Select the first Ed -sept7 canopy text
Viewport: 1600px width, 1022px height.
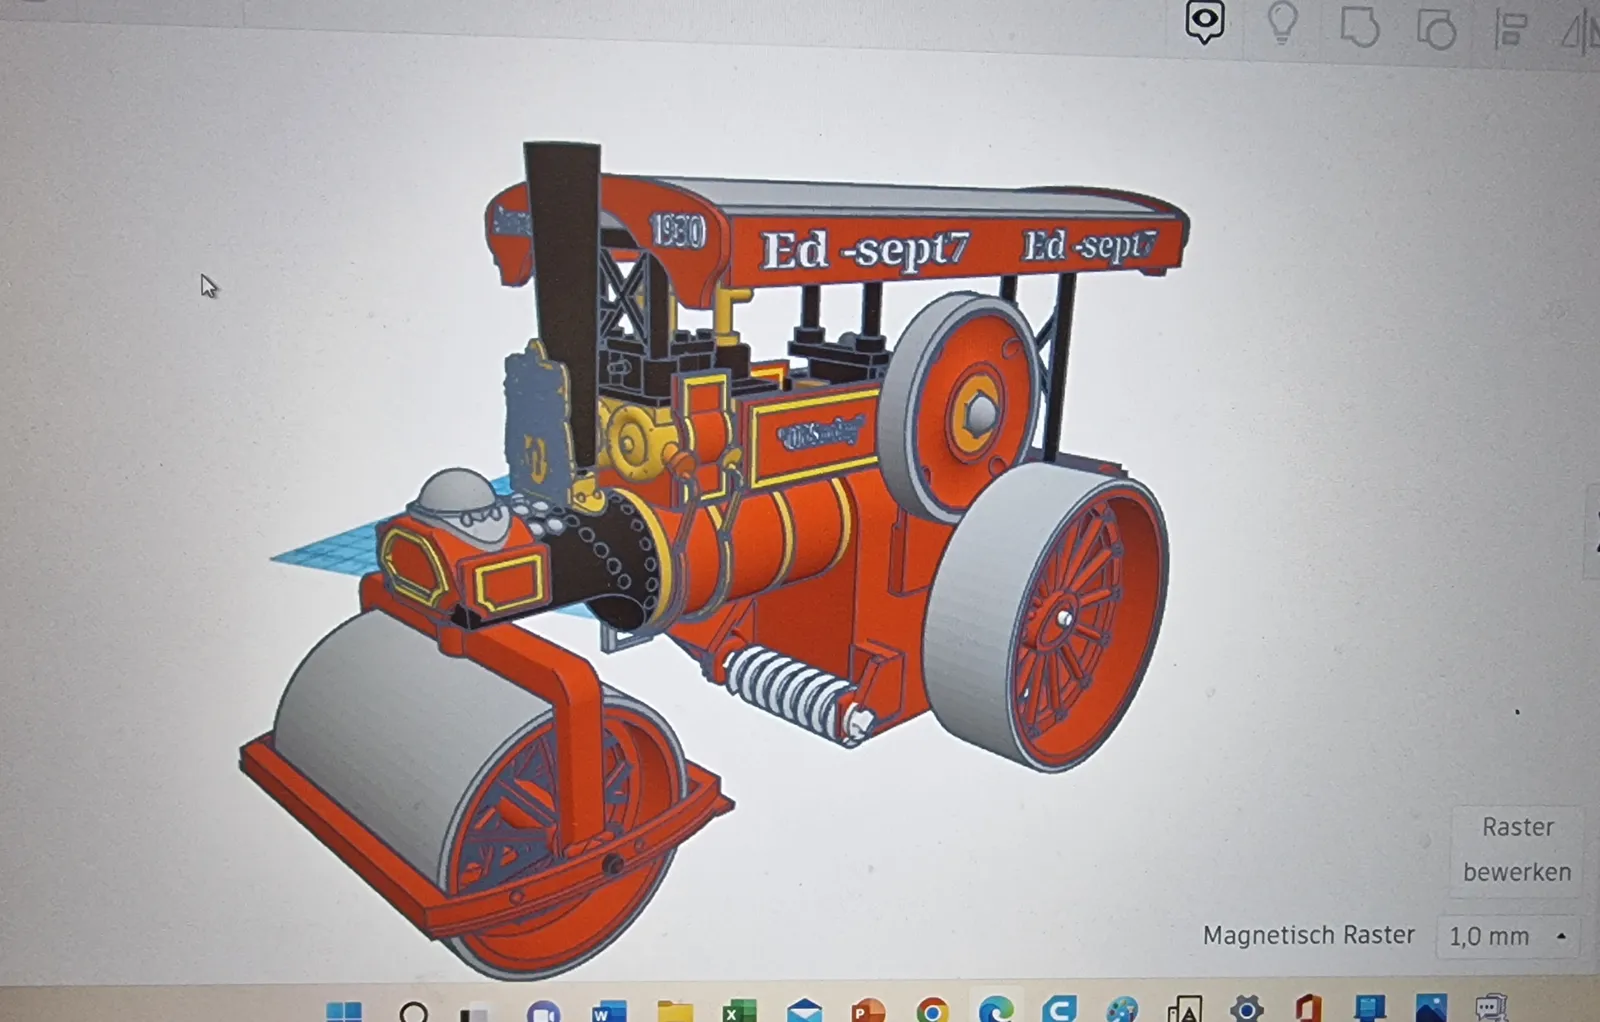tap(865, 249)
